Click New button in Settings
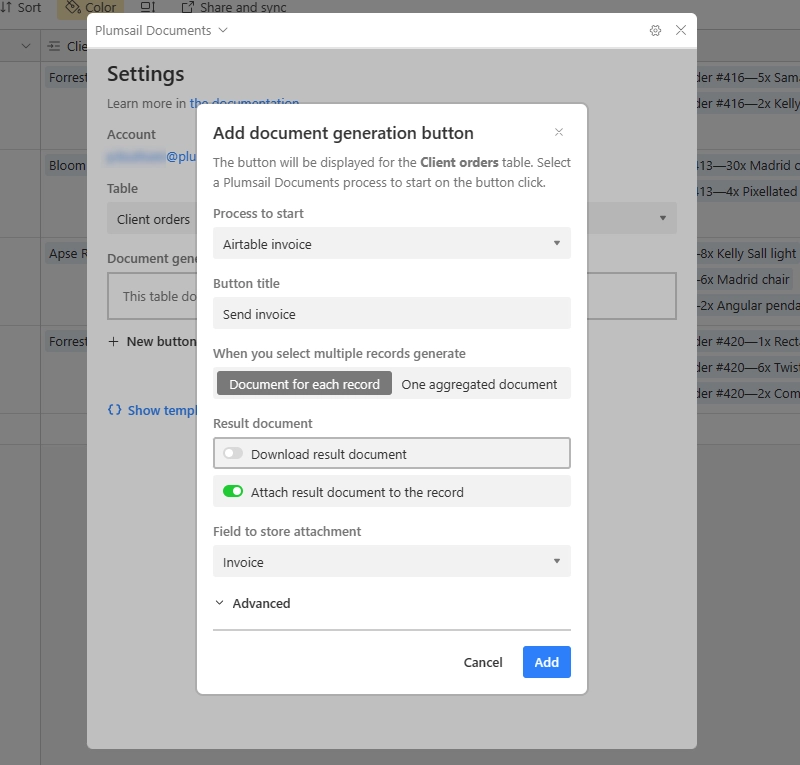The height and width of the screenshot is (765, 800). 152,341
